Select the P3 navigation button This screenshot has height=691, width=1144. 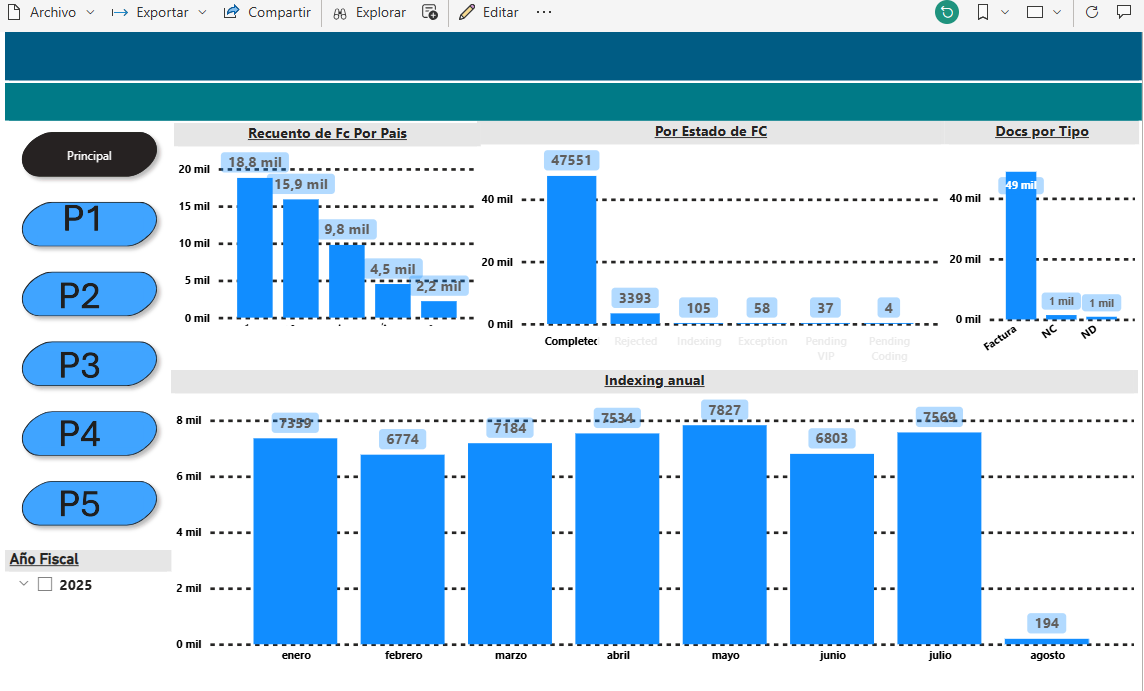point(89,364)
